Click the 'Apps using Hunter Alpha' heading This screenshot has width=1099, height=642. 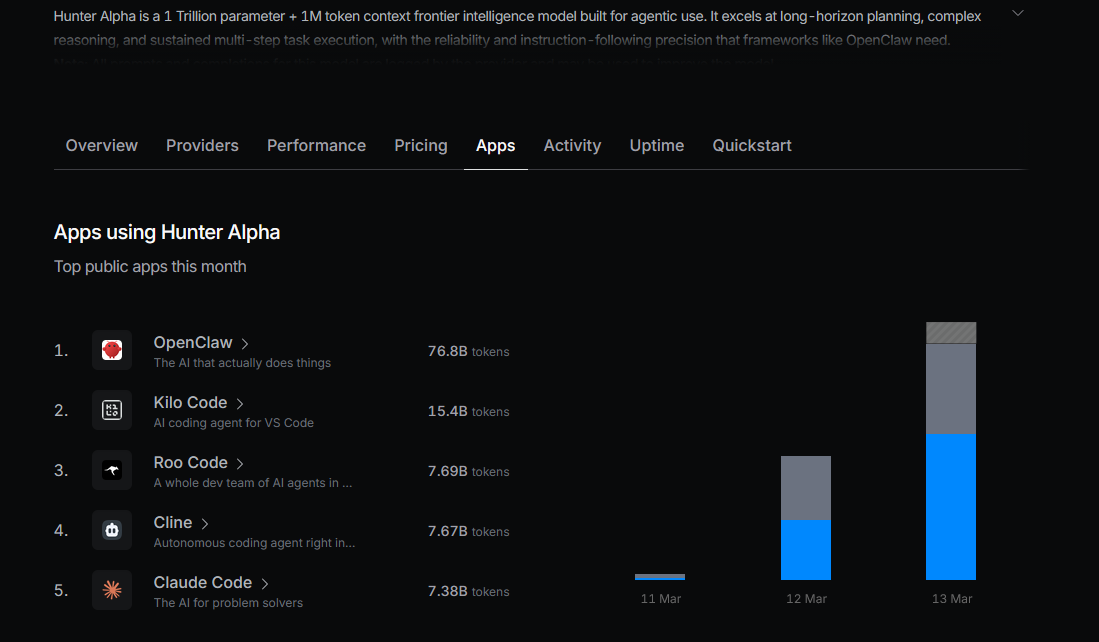click(167, 233)
